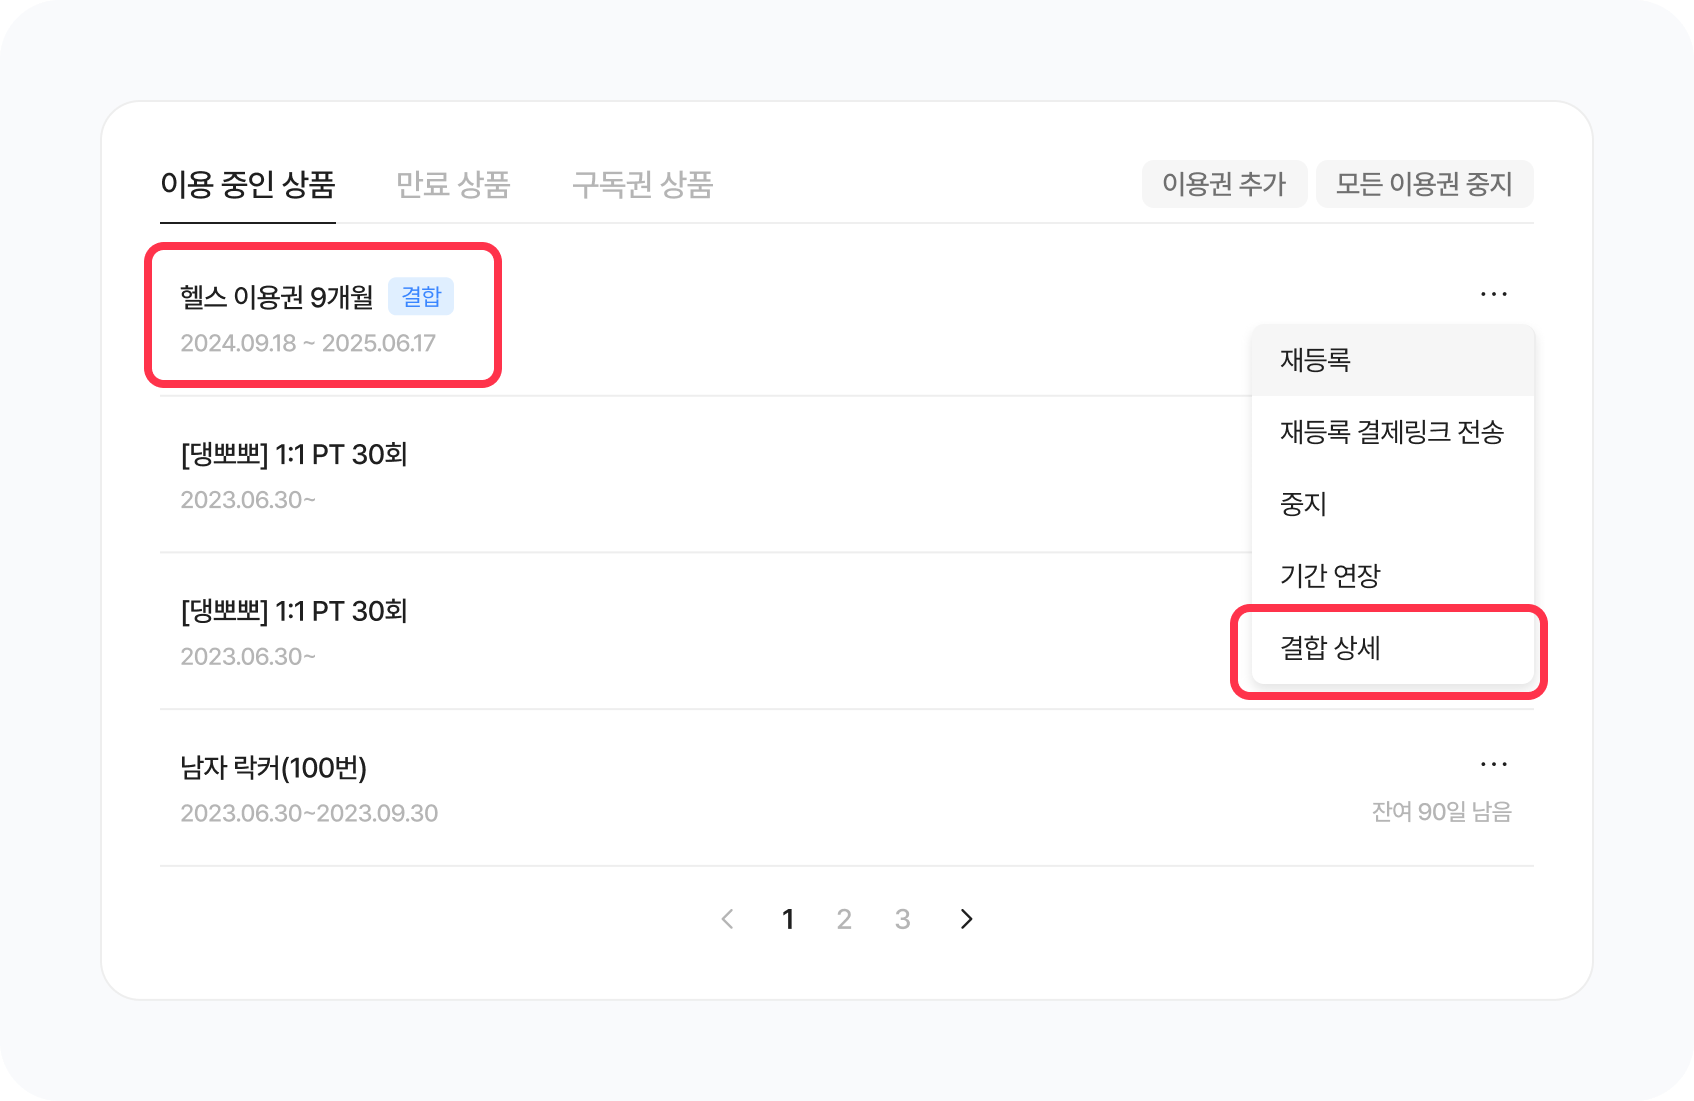
Task: Open the 구독권 상품 tab
Action: click(x=642, y=185)
